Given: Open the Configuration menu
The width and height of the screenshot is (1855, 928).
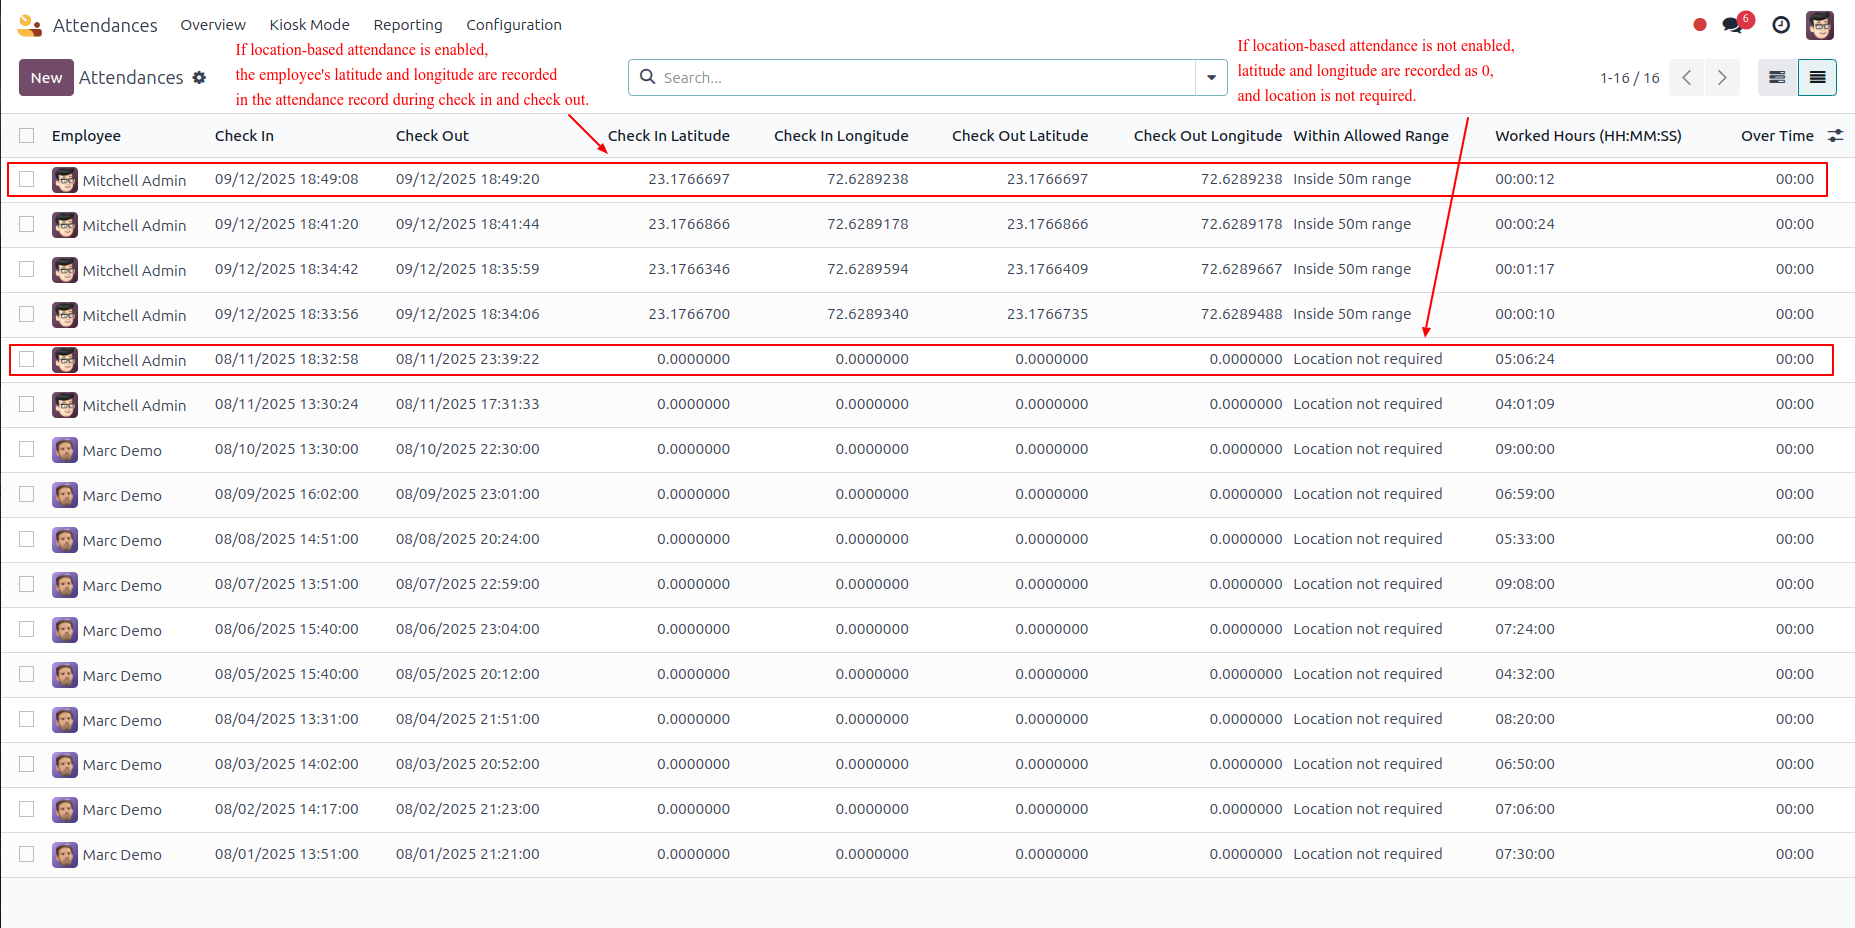Looking at the screenshot, I should coord(514,25).
